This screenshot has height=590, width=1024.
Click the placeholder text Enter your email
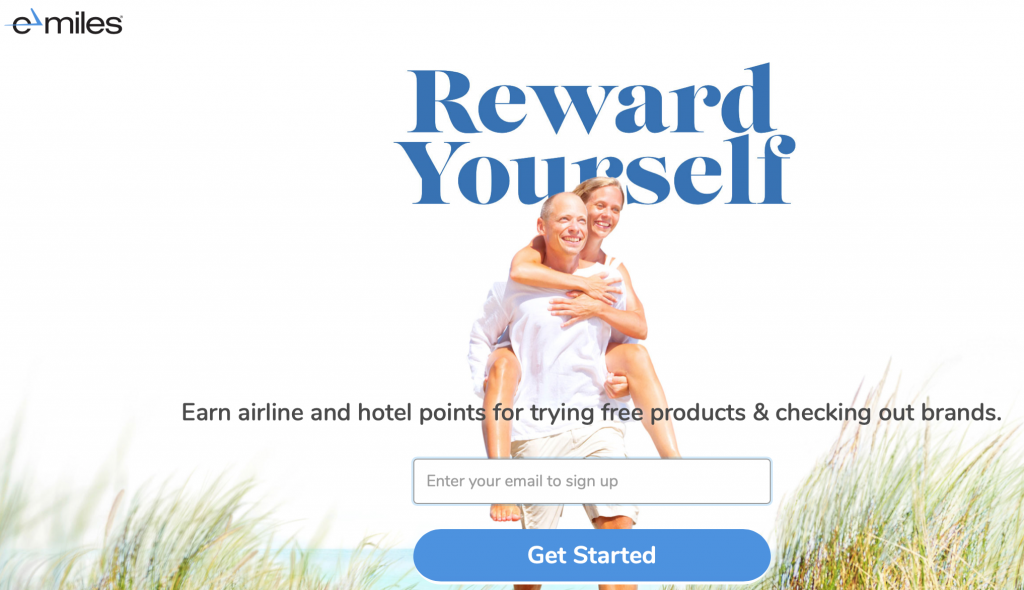tap(522, 482)
